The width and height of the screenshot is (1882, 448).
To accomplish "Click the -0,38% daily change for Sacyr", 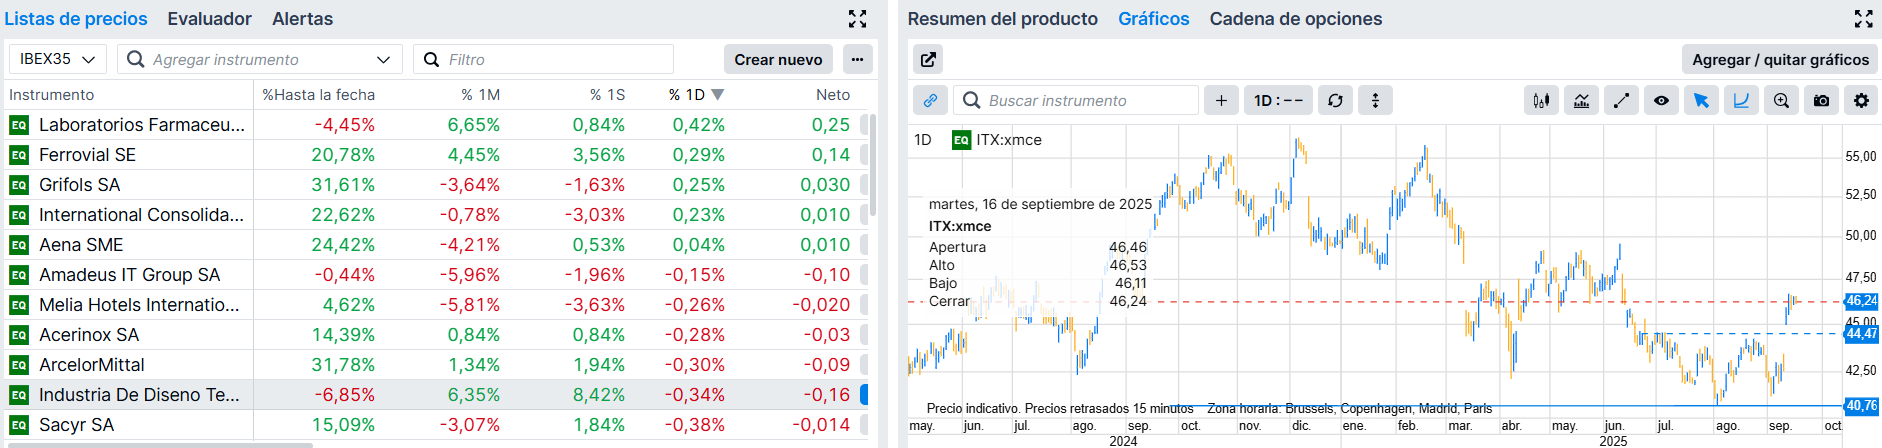I will pos(695,425).
